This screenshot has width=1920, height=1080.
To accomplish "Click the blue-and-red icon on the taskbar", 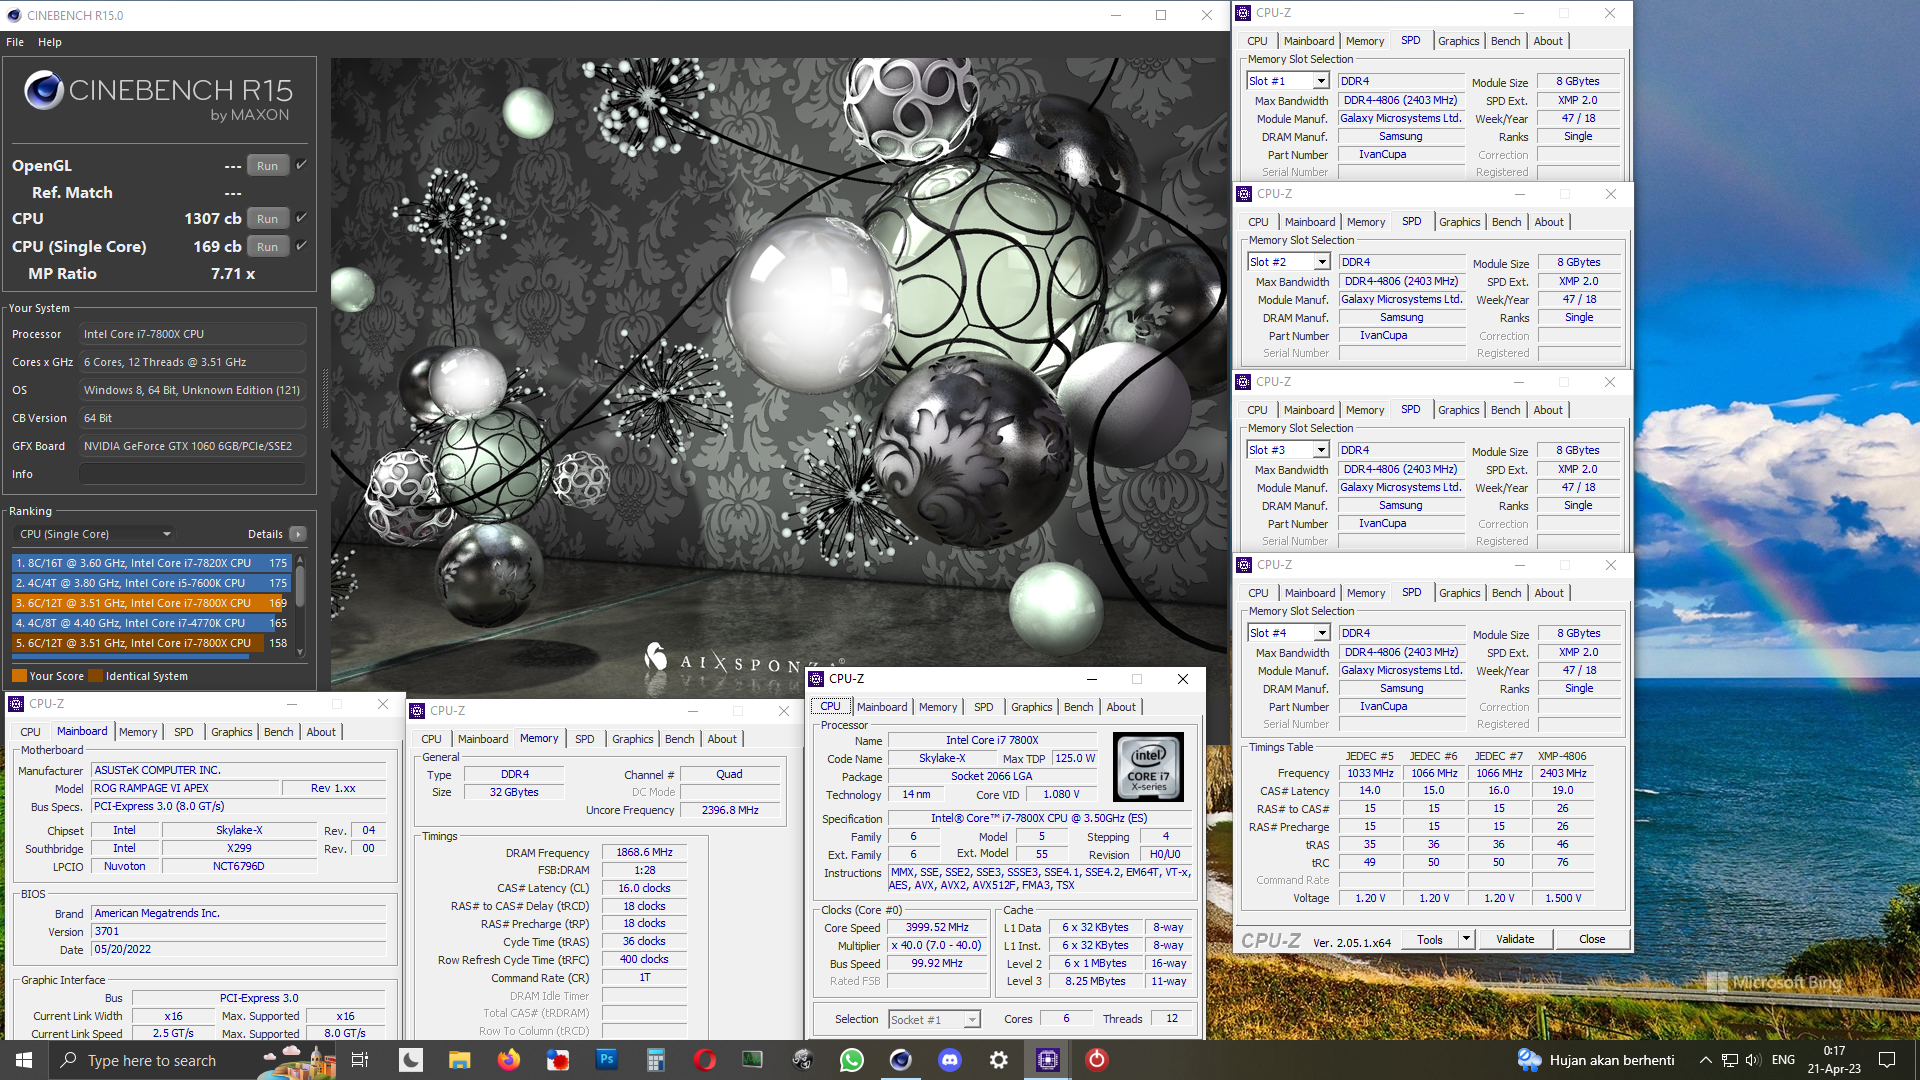I will coord(557,1060).
